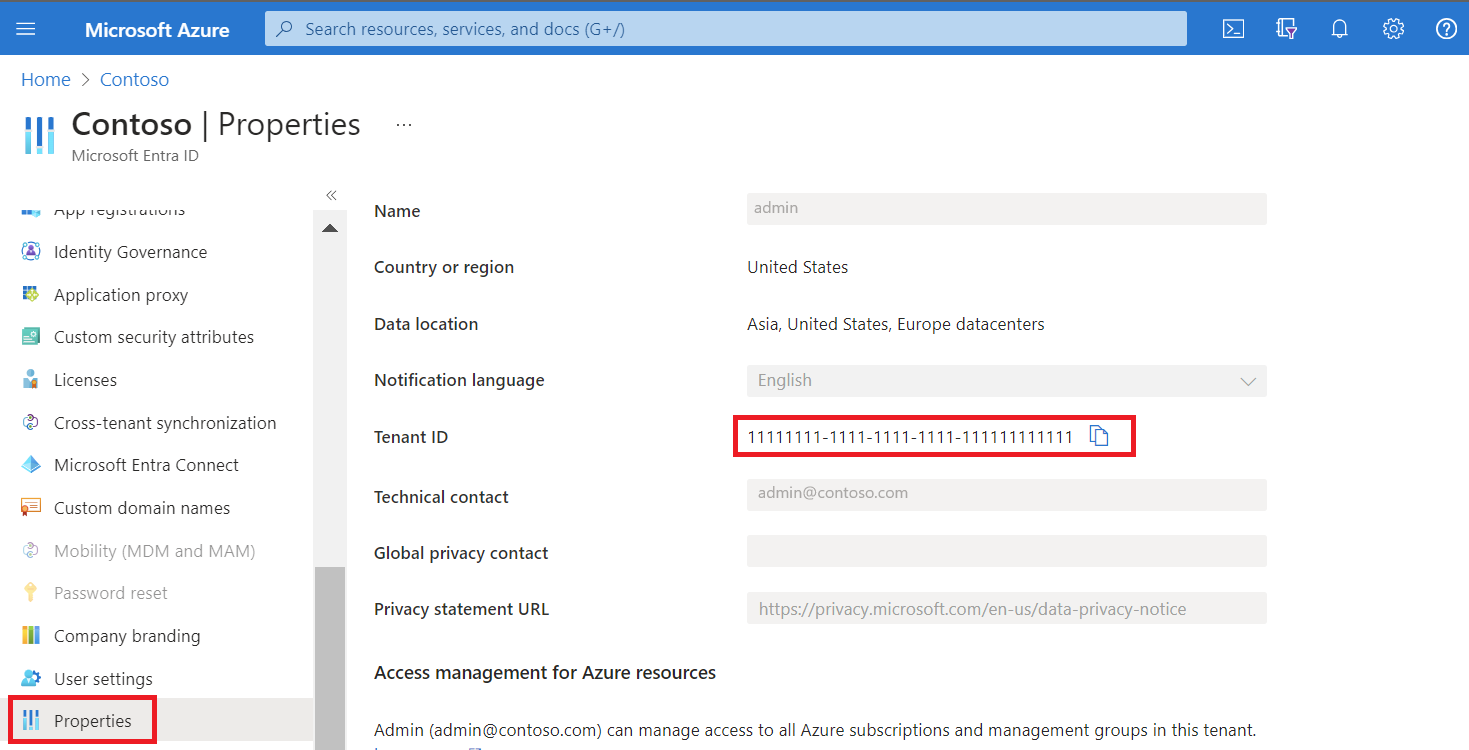Screen dimensions: 1469x750
Task: Launch Cloud Shell from the top bar
Action: [x=1234, y=29]
